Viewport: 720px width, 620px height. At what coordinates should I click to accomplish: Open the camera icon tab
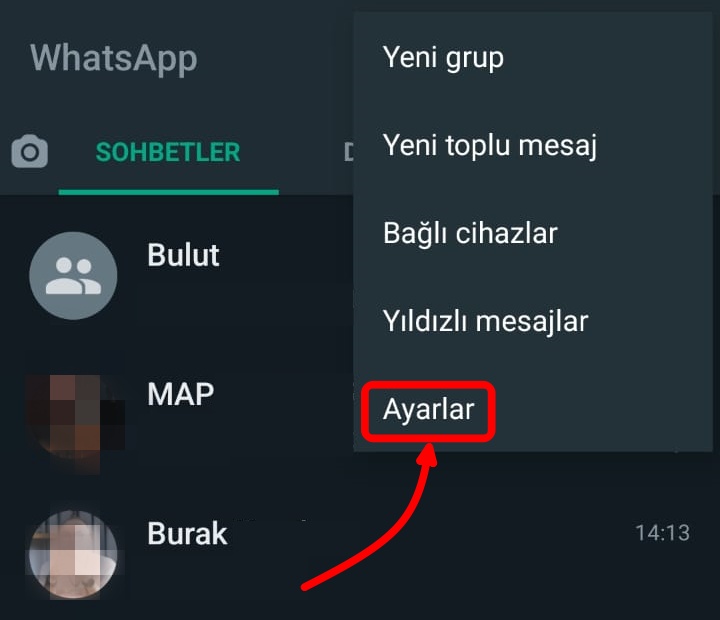pos(29,151)
